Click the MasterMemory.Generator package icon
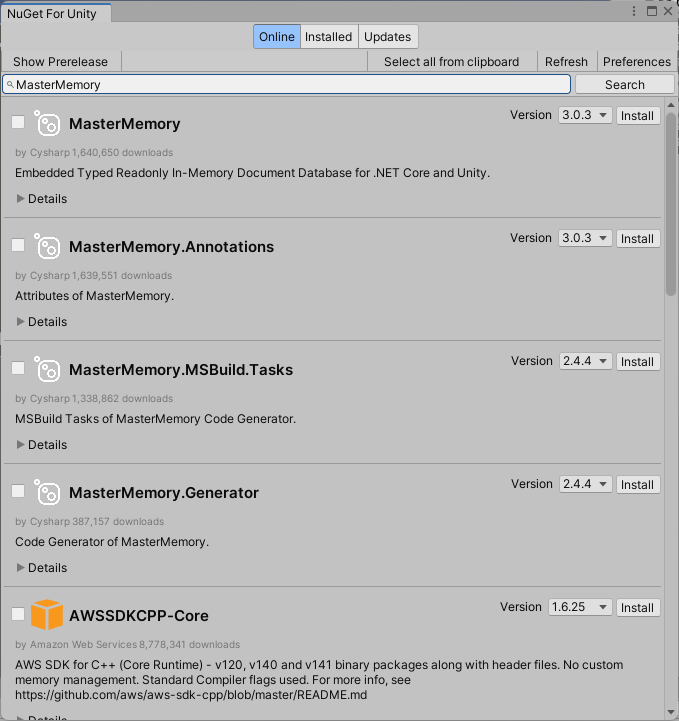679x721 pixels. point(47,492)
